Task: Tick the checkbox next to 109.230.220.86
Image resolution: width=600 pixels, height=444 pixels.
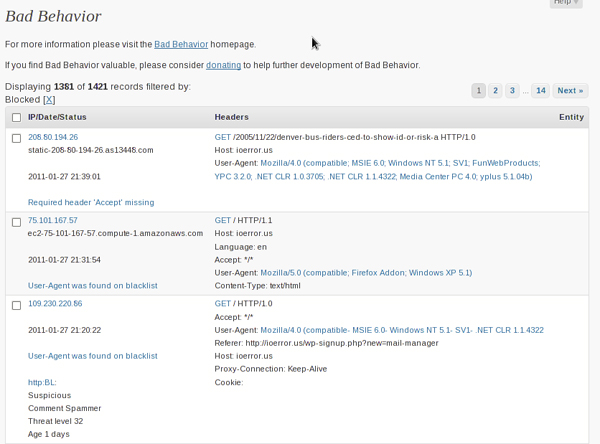Action: pyautogui.click(x=16, y=305)
